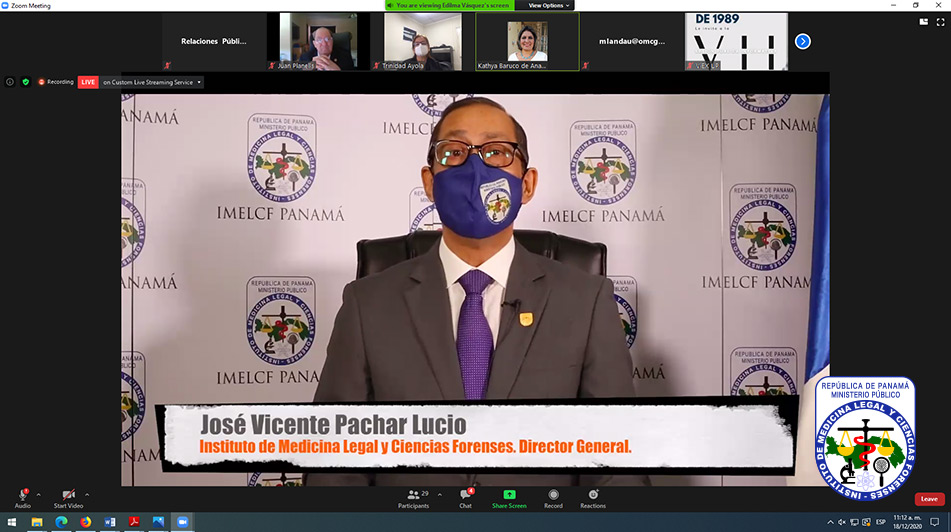Click Start Video camera icon
Screen dimensions: 951x532
point(69,495)
